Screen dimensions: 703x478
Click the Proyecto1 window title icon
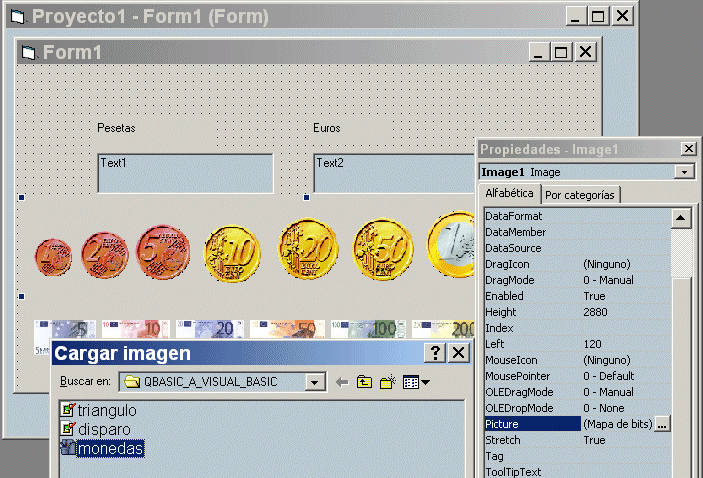pos(17,17)
